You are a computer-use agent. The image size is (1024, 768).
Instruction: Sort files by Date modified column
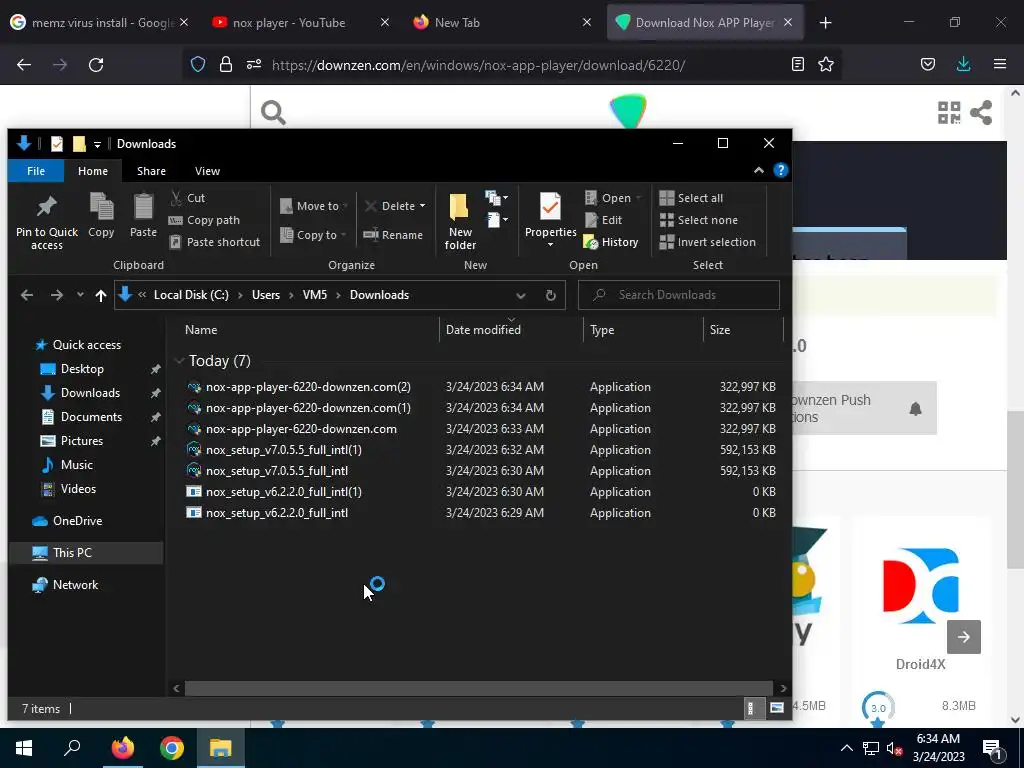click(511, 330)
